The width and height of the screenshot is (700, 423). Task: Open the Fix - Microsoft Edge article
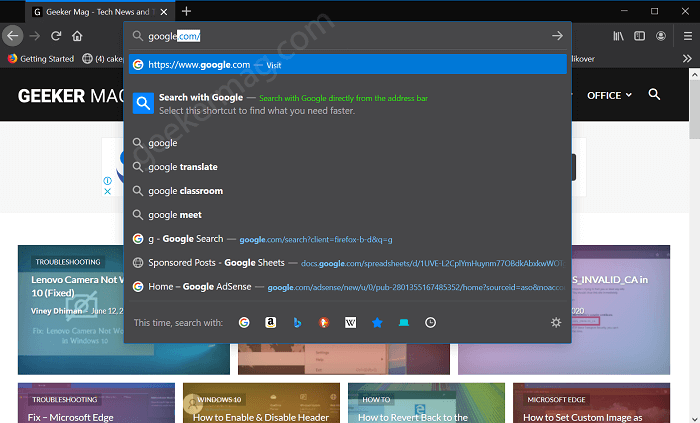click(x=71, y=417)
